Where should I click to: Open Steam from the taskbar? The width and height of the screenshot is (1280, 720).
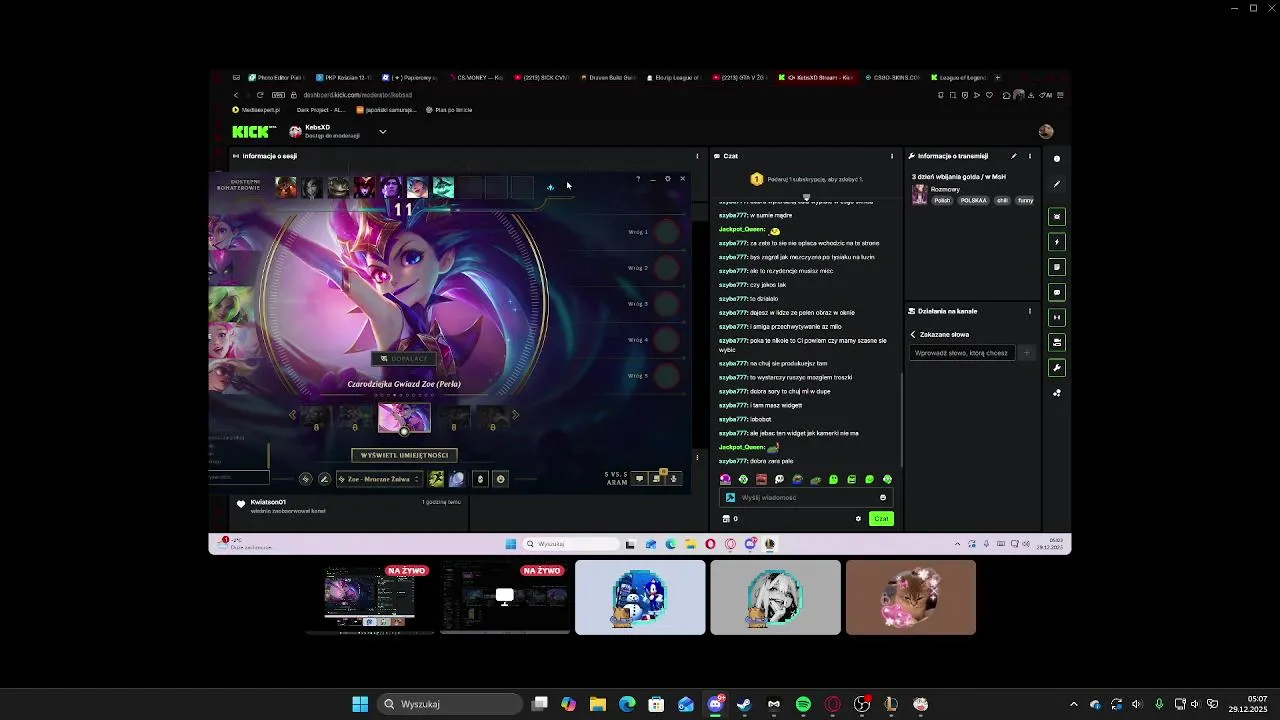click(x=744, y=704)
